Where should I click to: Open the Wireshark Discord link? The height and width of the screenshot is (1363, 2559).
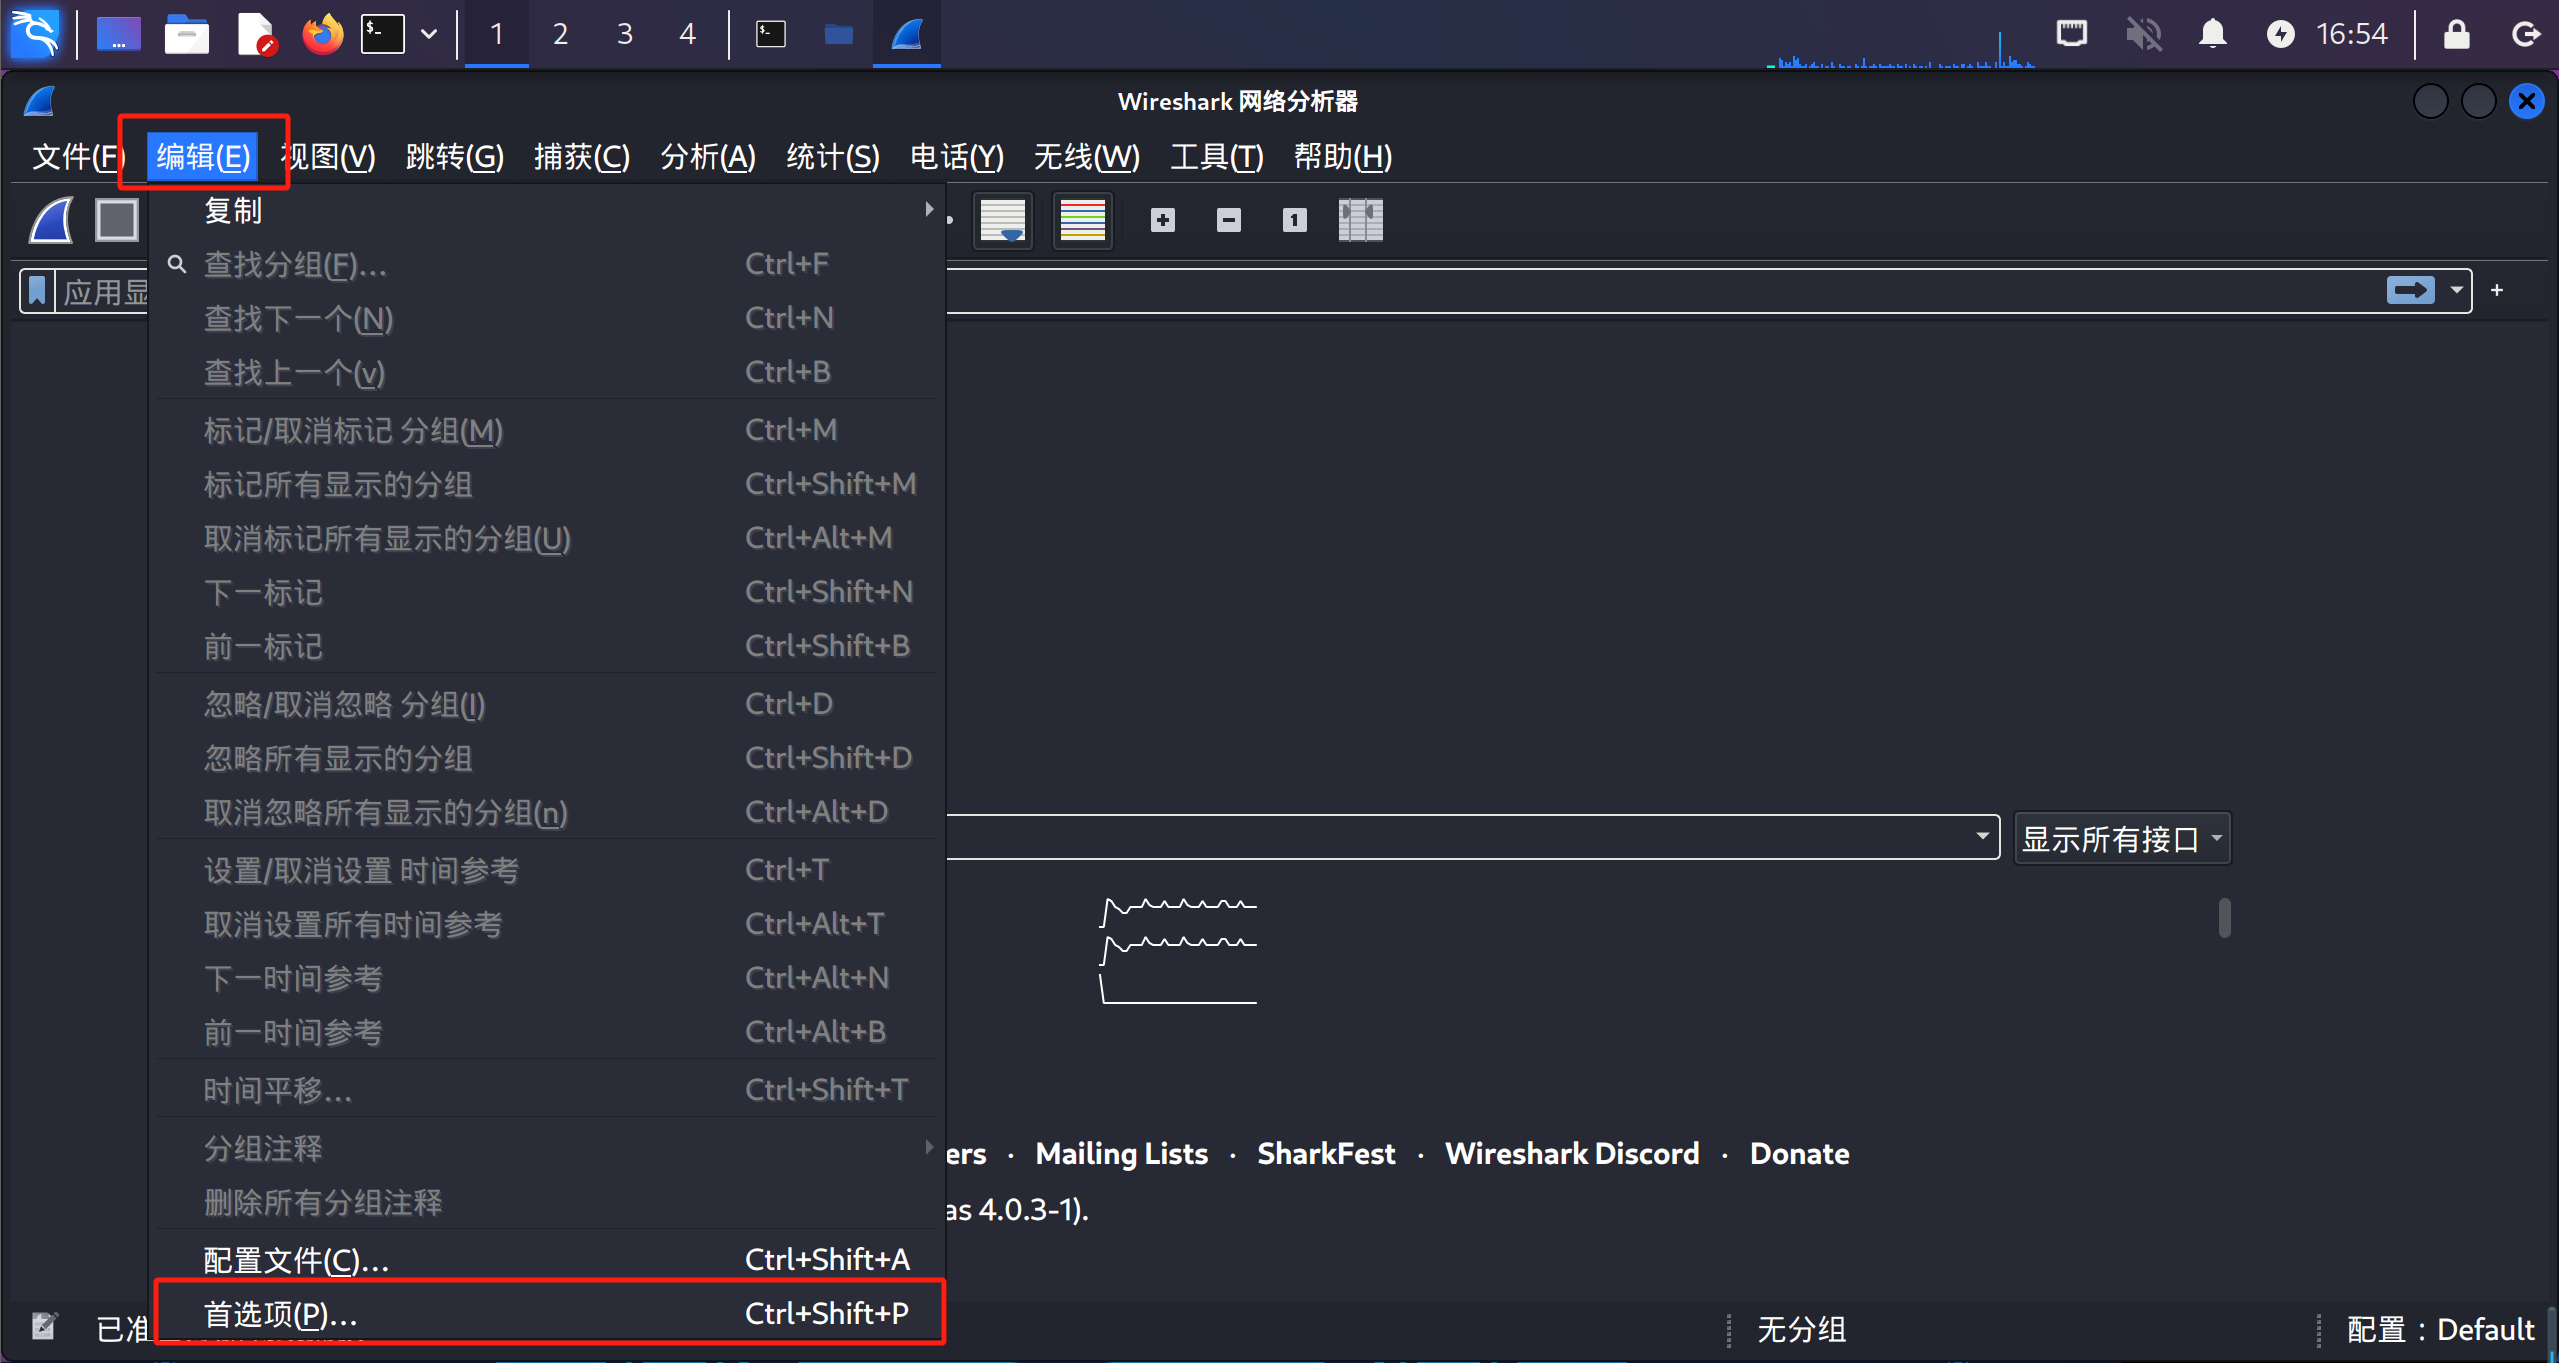click(x=1571, y=1153)
